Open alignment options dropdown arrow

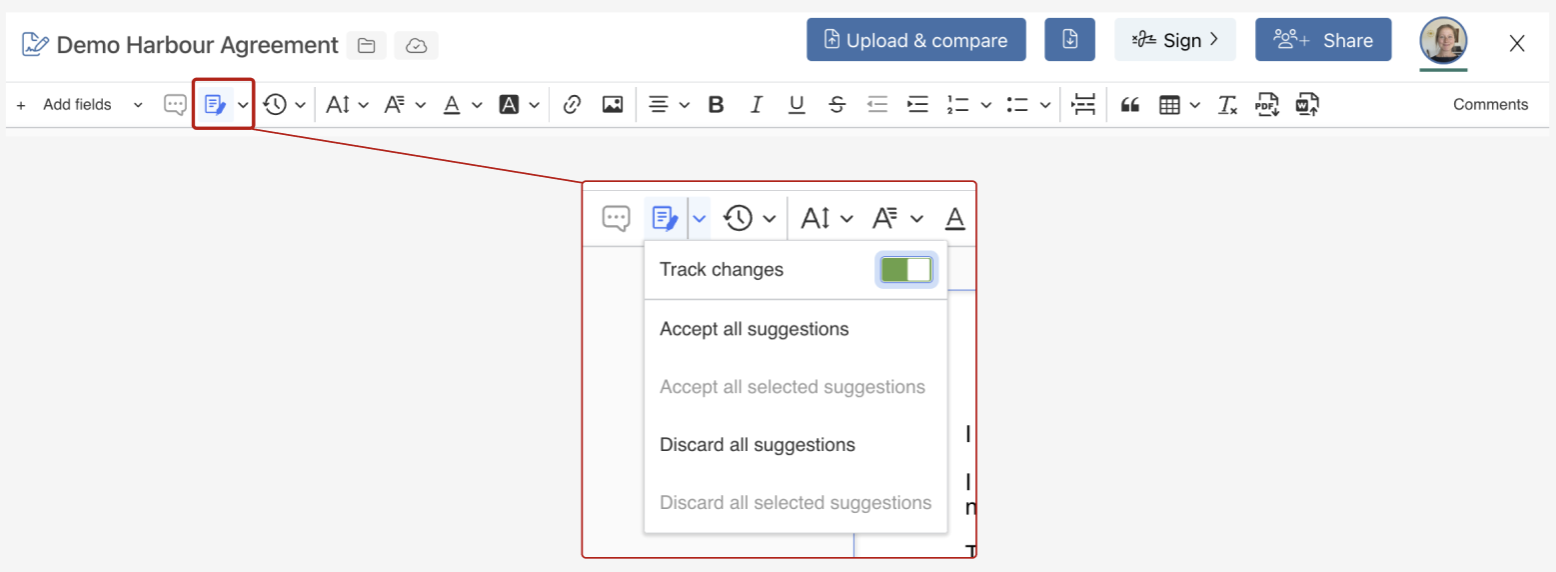click(684, 104)
